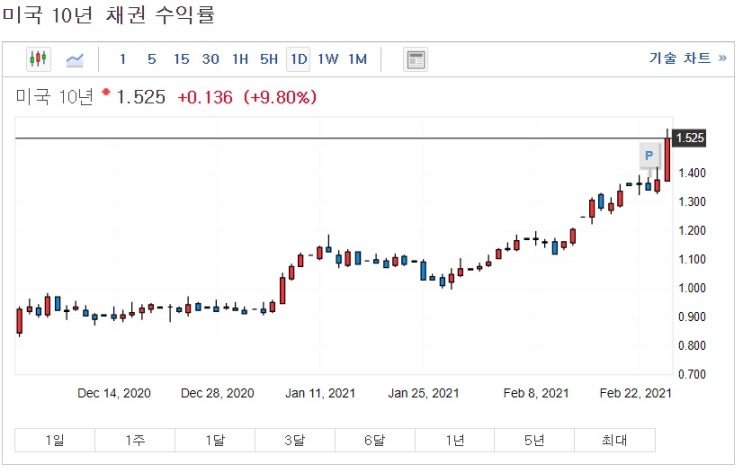Choose the 최대 time range
Viewport: 743px width, 473px height.
point(615,440)
